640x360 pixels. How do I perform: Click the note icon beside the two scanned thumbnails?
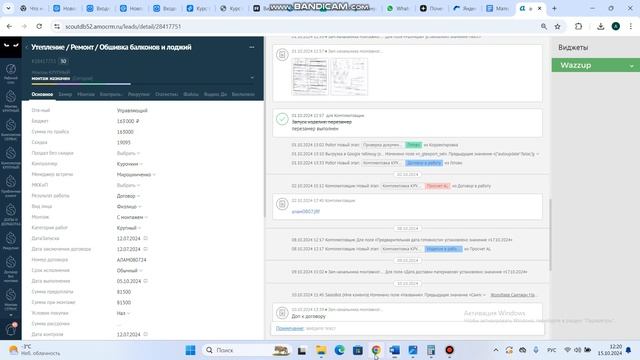(282, 55)
